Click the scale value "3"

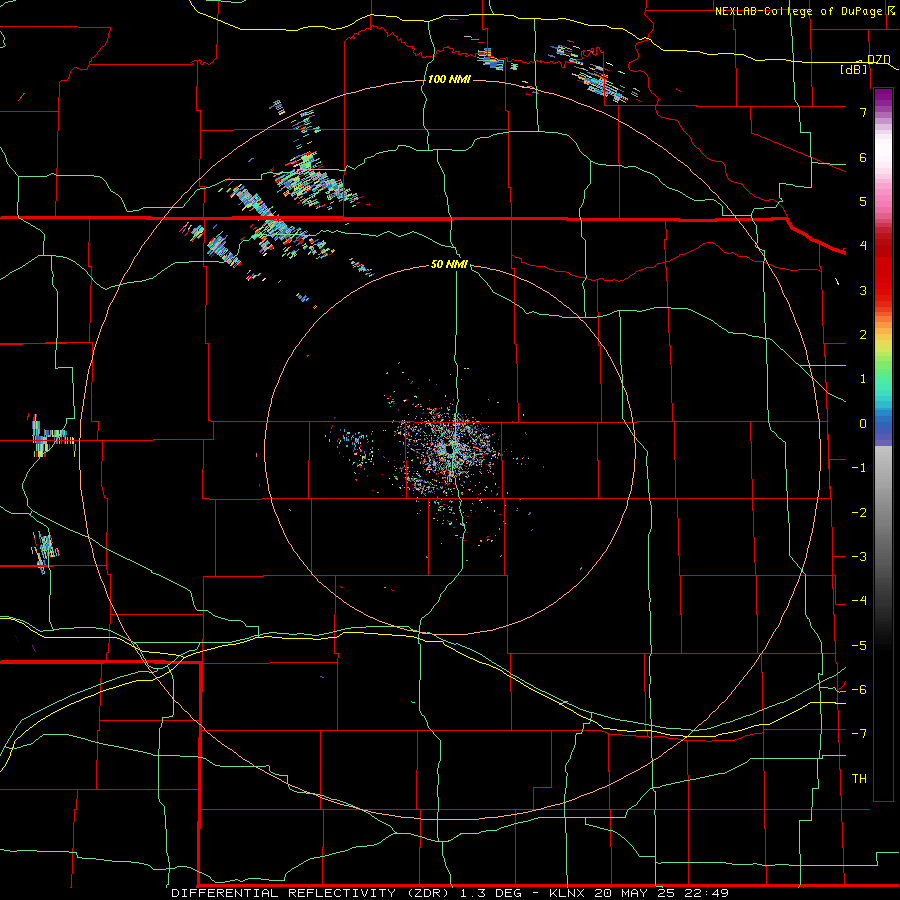pos(863,290)
